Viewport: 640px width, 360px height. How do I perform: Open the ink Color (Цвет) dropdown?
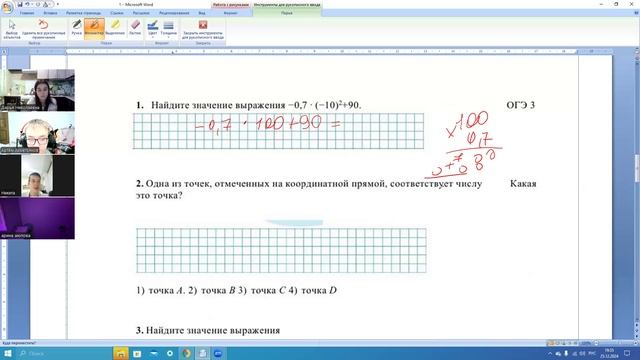[153, 29]
